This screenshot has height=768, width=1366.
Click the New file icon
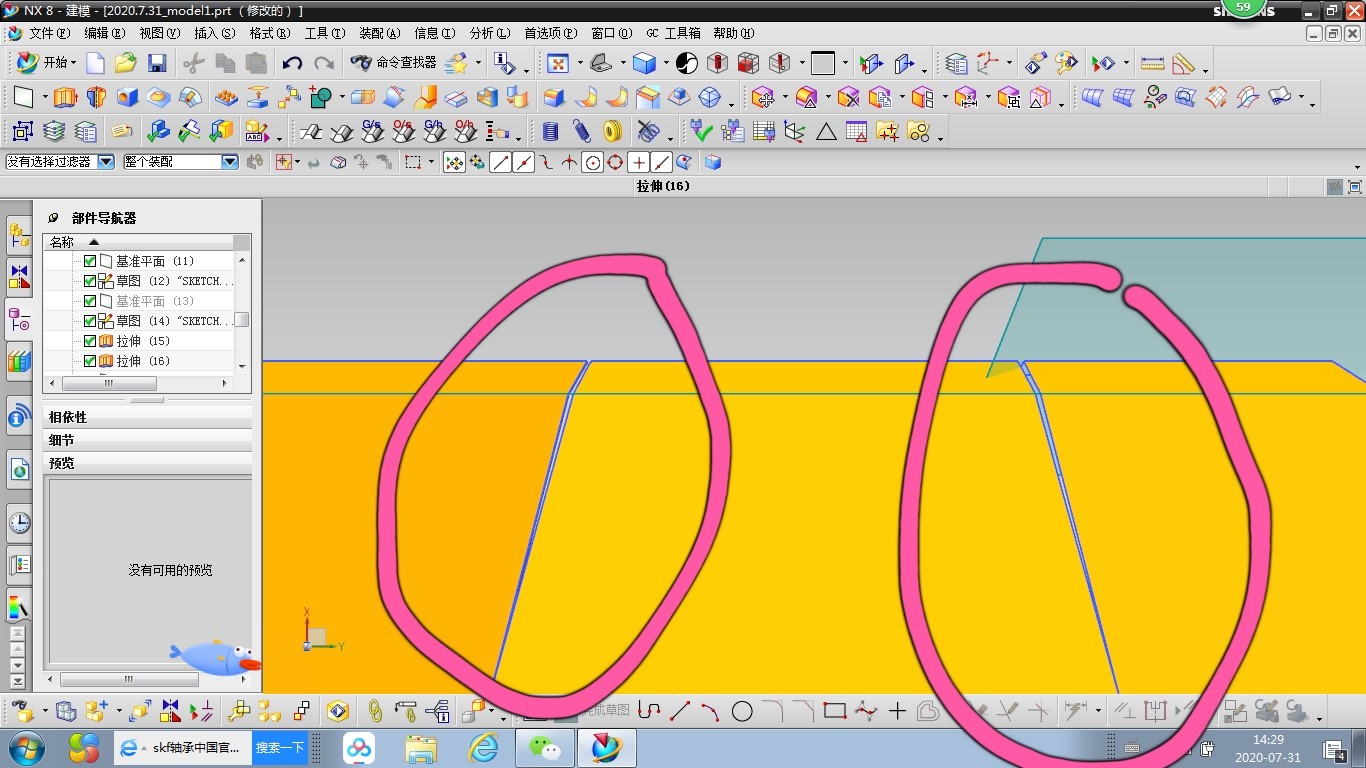(x=95, y=63)
